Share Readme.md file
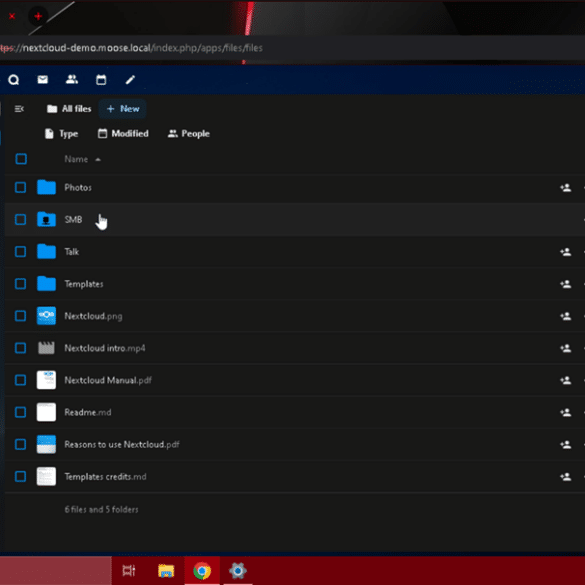 (x=566, y=412)
